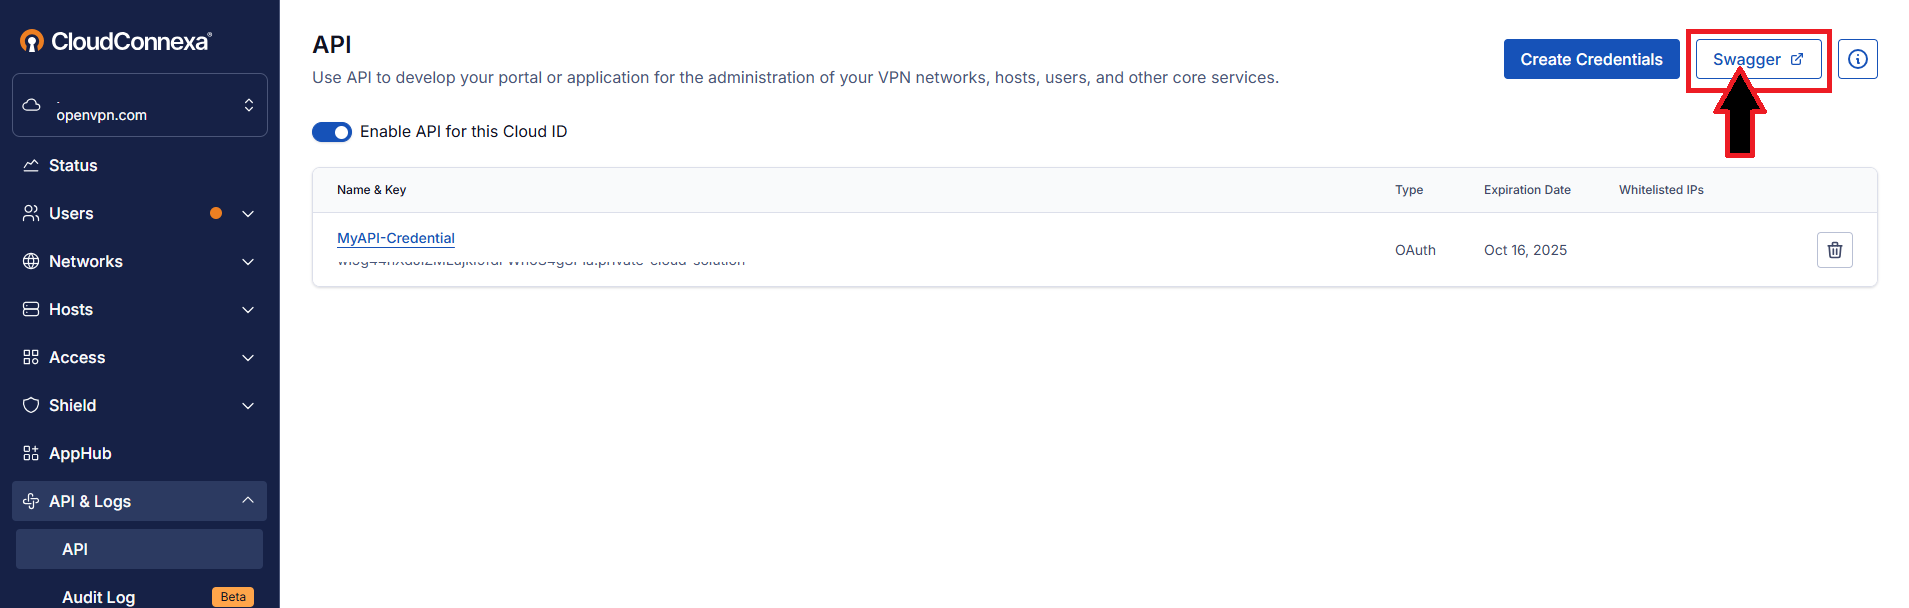Click the Status chart icon in sidebar
The width and height of the screenshot is (1909, 608).
pyautogui.click(x=31, y=165)
